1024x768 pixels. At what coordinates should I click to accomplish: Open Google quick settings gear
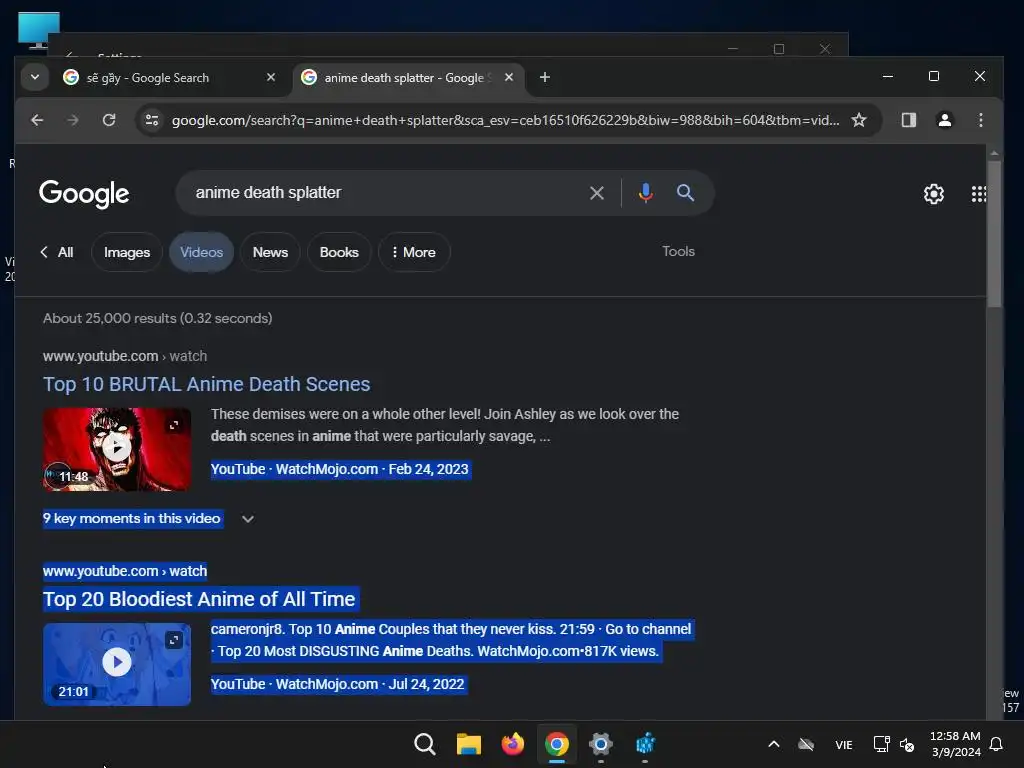(x=933, y=194)
